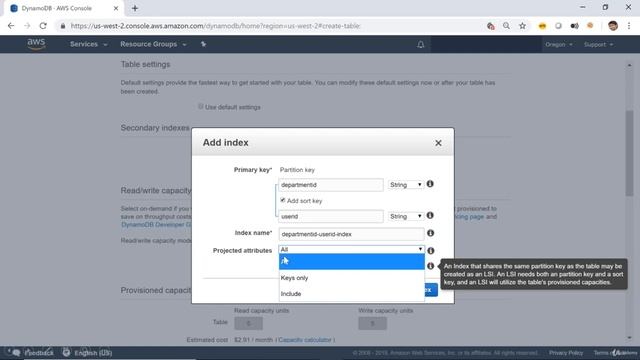Screen dimensions: 640x360
Task: Select Keys only projection option
Action: [x=351, y=278]
